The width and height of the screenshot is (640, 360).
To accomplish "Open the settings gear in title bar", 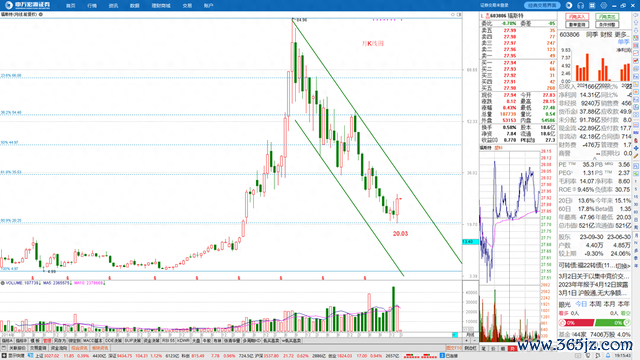I will 603,6.
